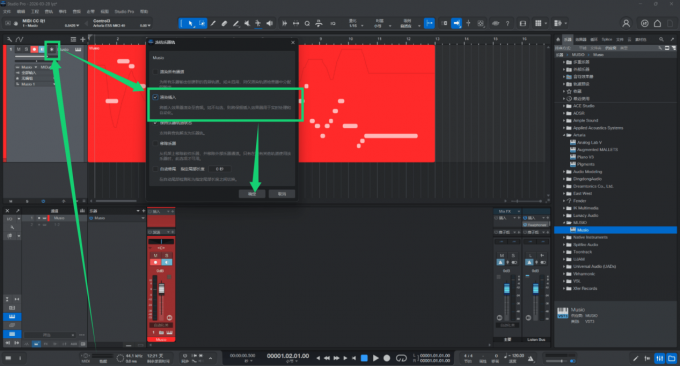Toggle the Loop button in transport
Screen dimensions: 680x366
402,358
